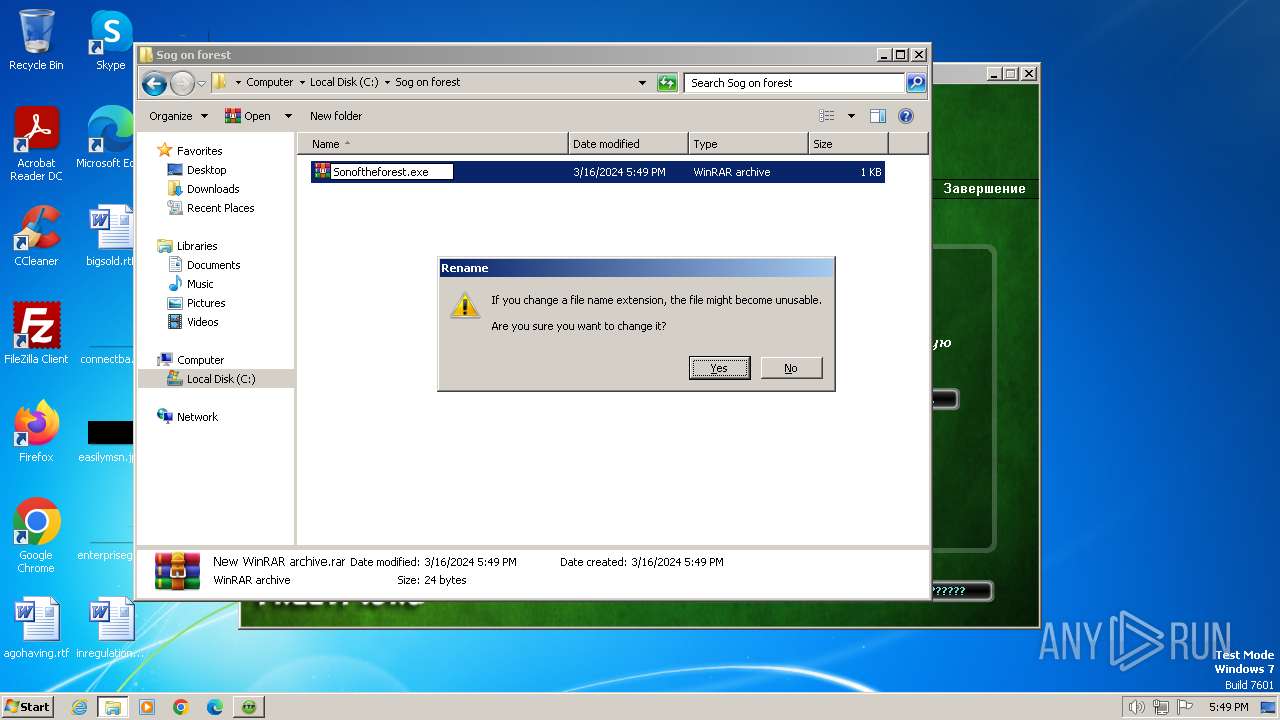Open agohaving.rtf desktop file
This screenshot has height=720, width=1280.
click(x=36, y=628)
